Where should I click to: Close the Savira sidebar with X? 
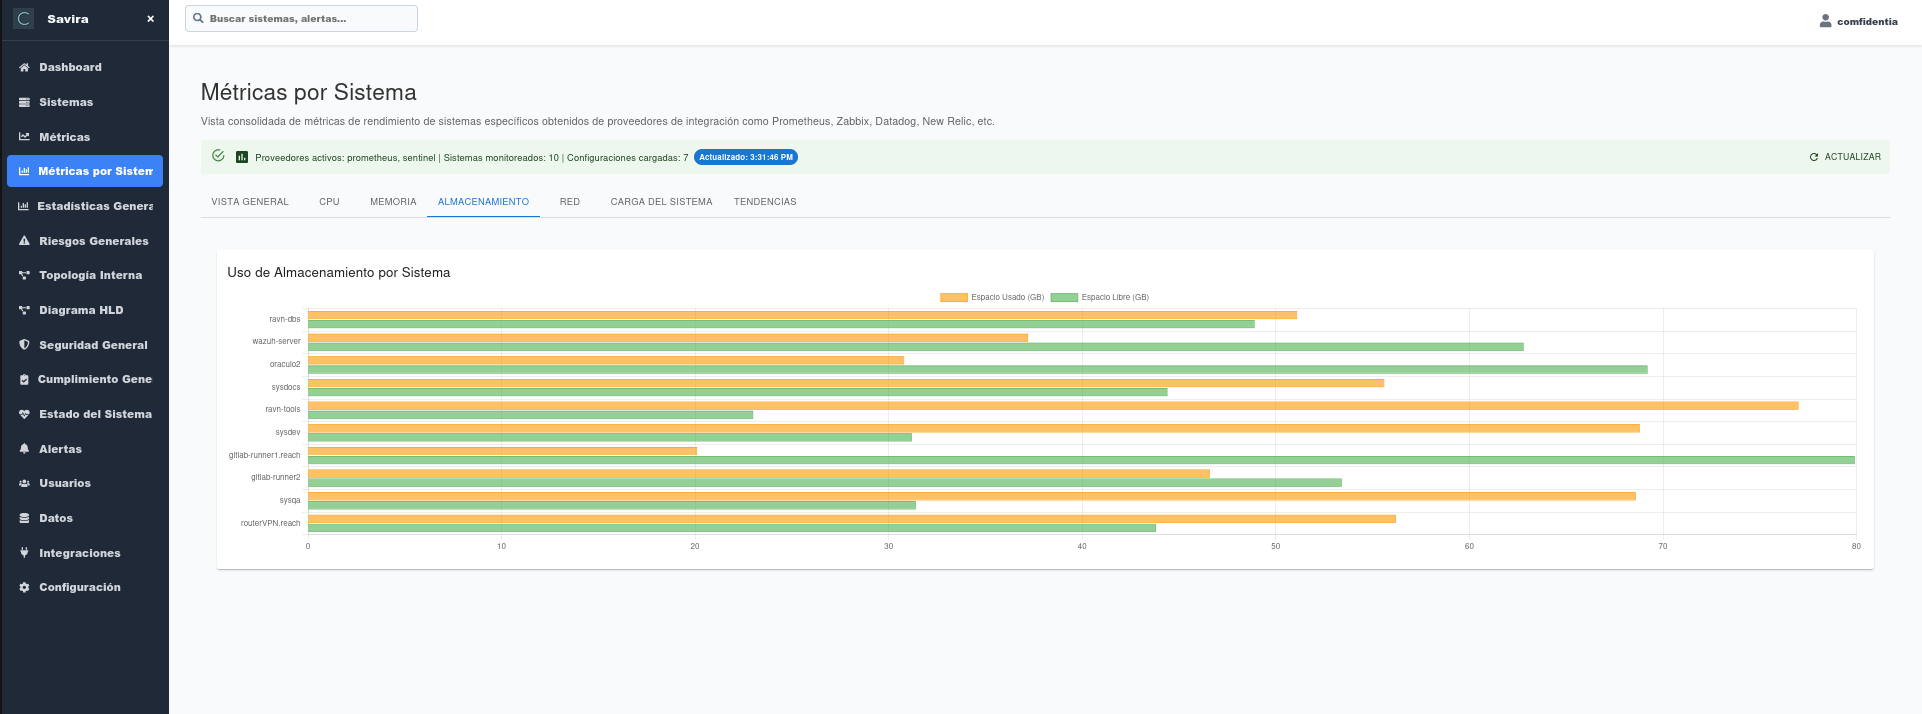point(150,19)
